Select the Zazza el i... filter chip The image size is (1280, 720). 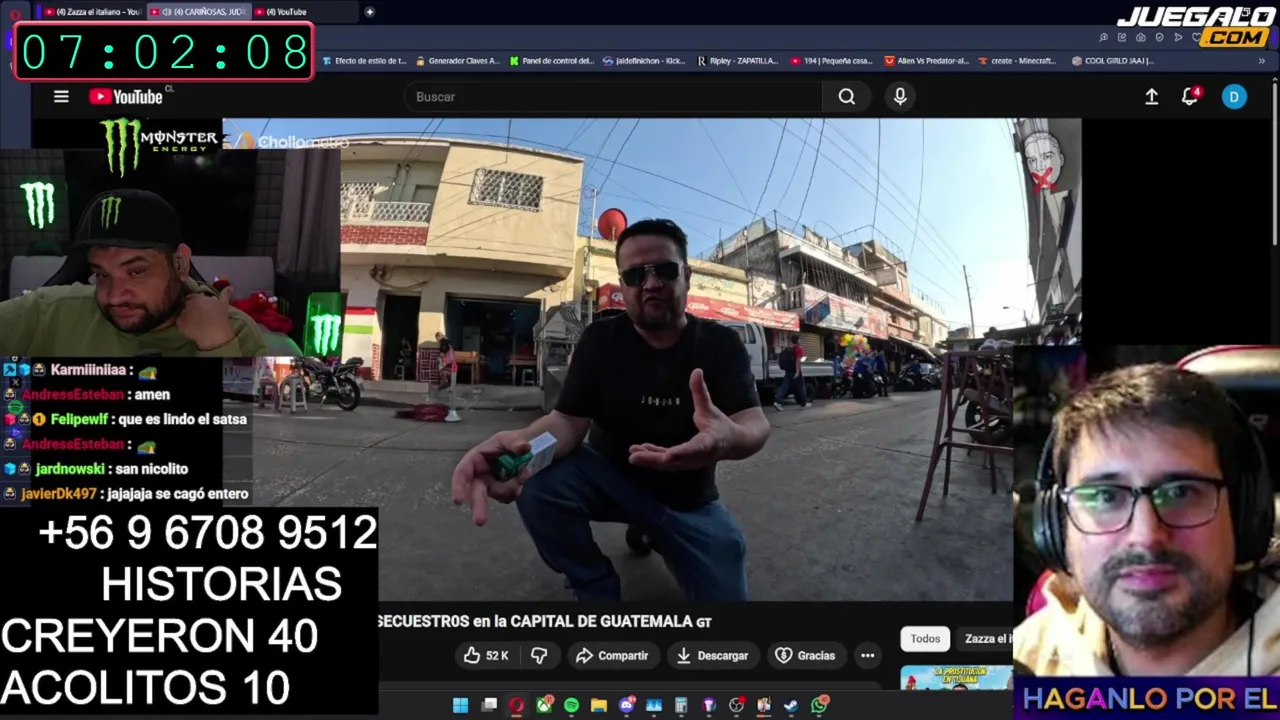coord(986,639)
